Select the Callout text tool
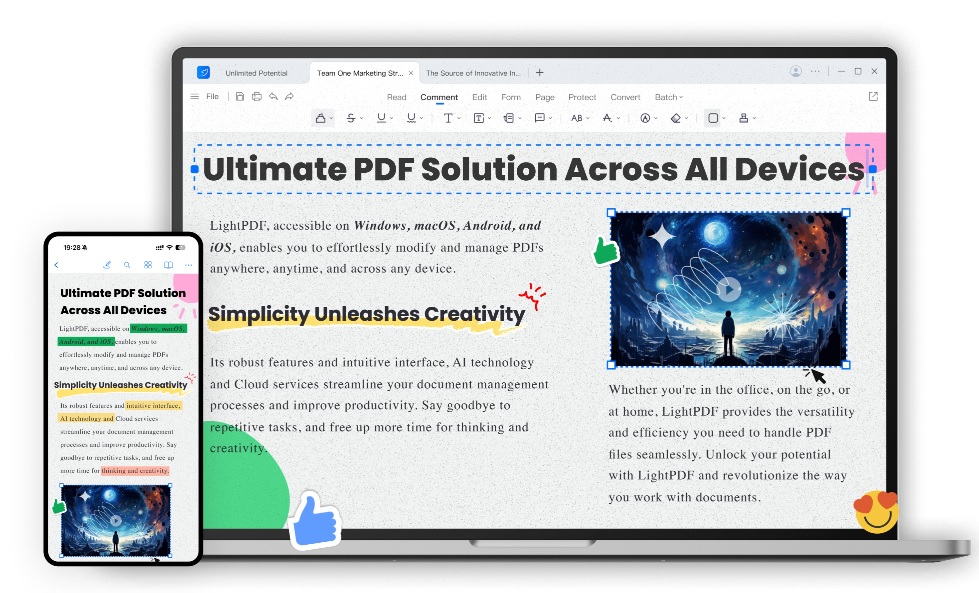Screen dimensions: 979x593 point(509,118)
